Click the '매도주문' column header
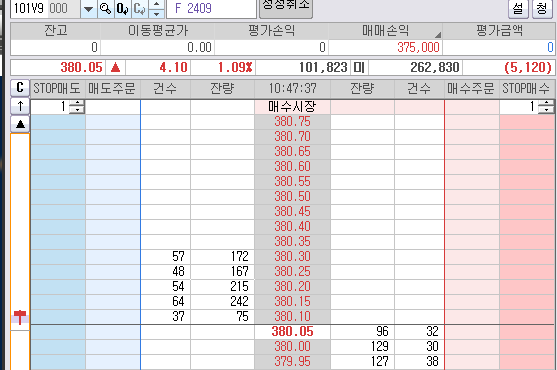The width and height of the screenshot is (557, 370). click(x=113, y=88)
